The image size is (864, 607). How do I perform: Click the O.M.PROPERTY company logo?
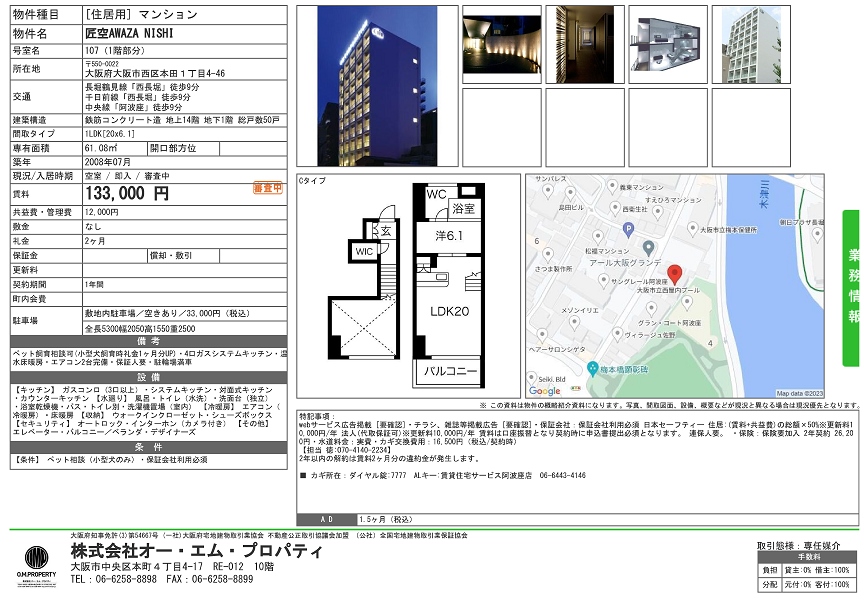click(36, 563)
